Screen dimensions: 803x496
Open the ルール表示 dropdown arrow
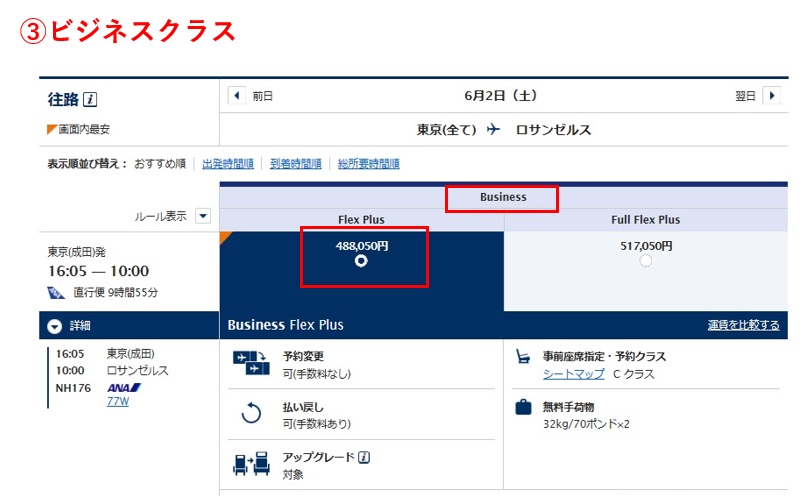[x=203, y=216]
